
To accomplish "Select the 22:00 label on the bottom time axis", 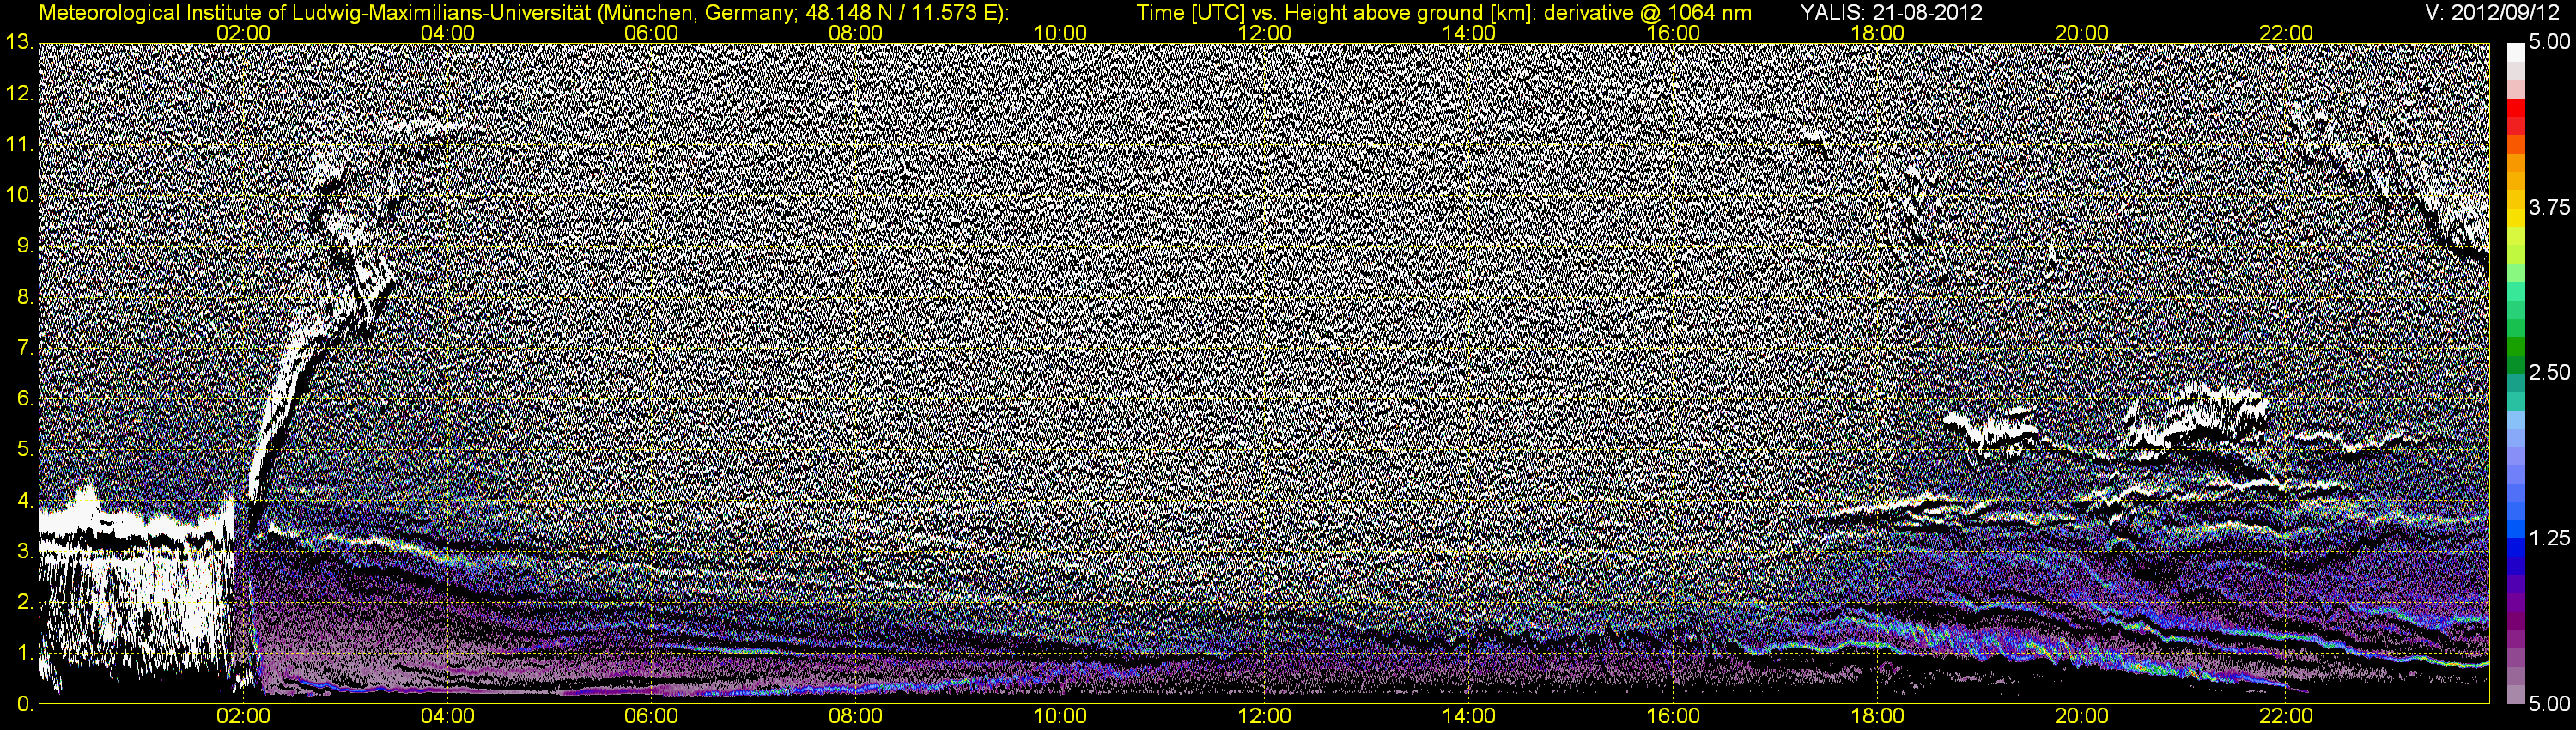I will (x=2286, y=716).
